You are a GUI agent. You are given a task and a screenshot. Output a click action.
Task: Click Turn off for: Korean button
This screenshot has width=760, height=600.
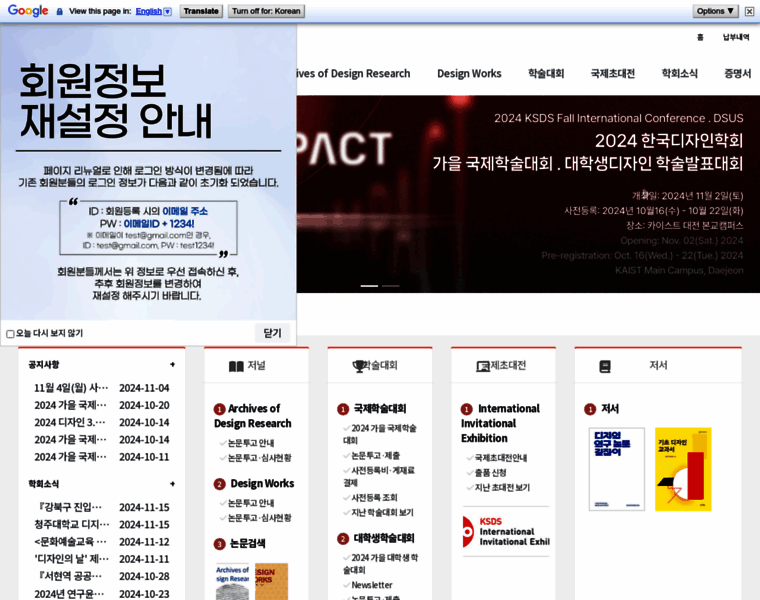(266, 11)
